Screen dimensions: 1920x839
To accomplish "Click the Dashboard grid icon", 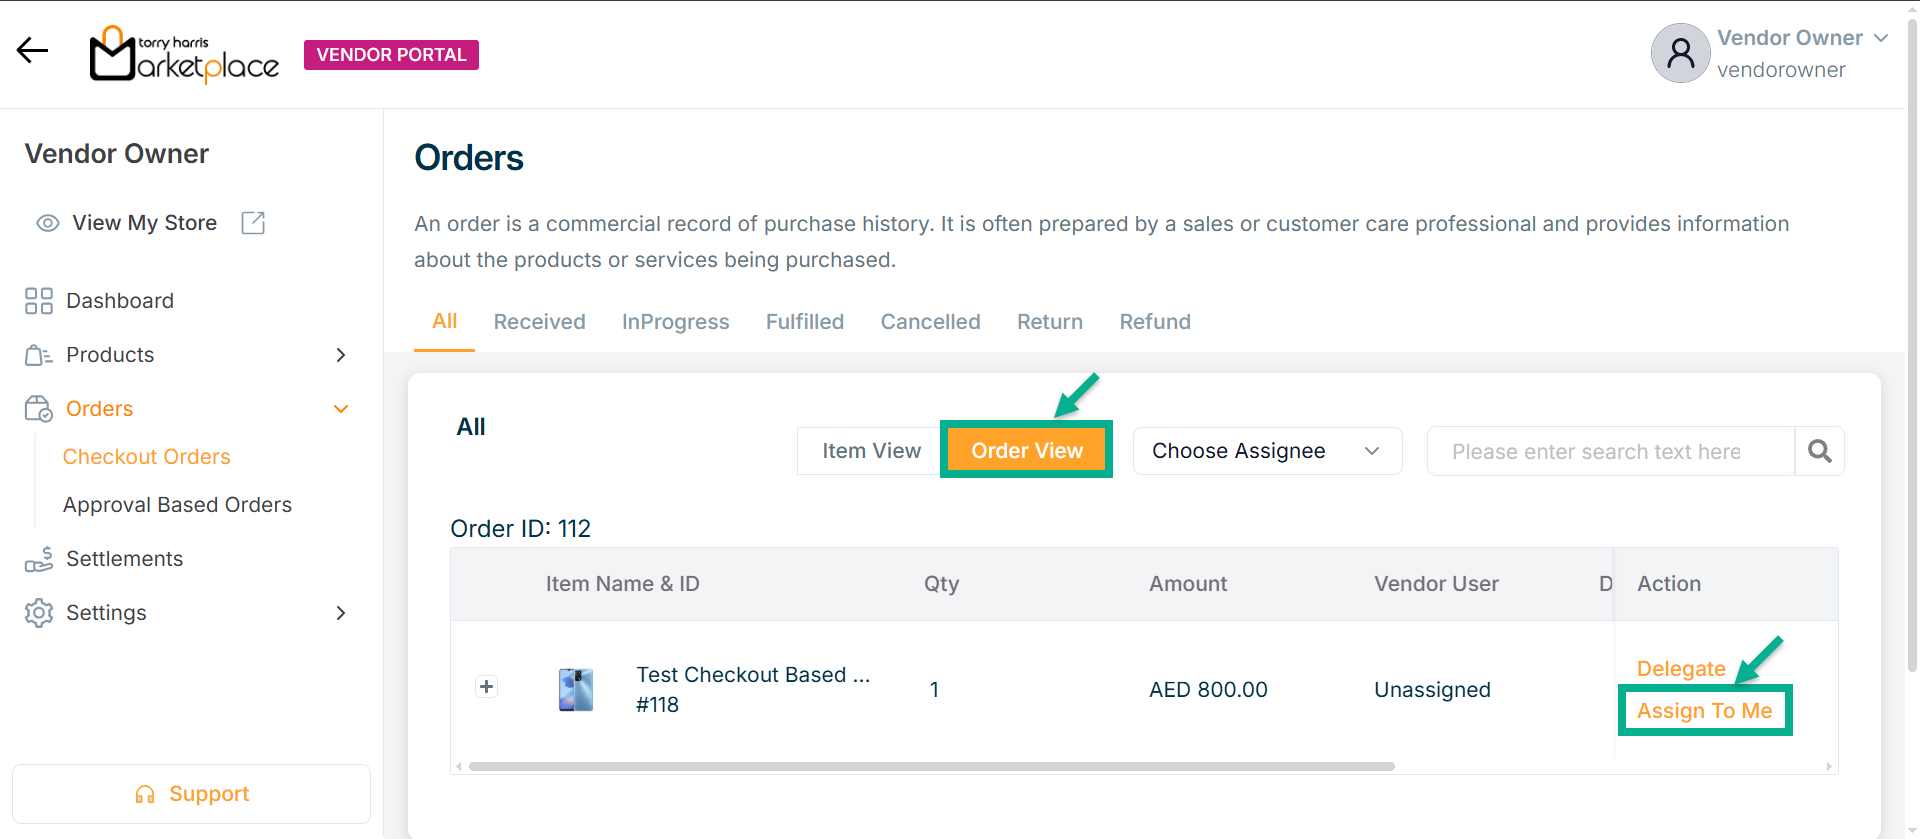I will tap(39, 301).
